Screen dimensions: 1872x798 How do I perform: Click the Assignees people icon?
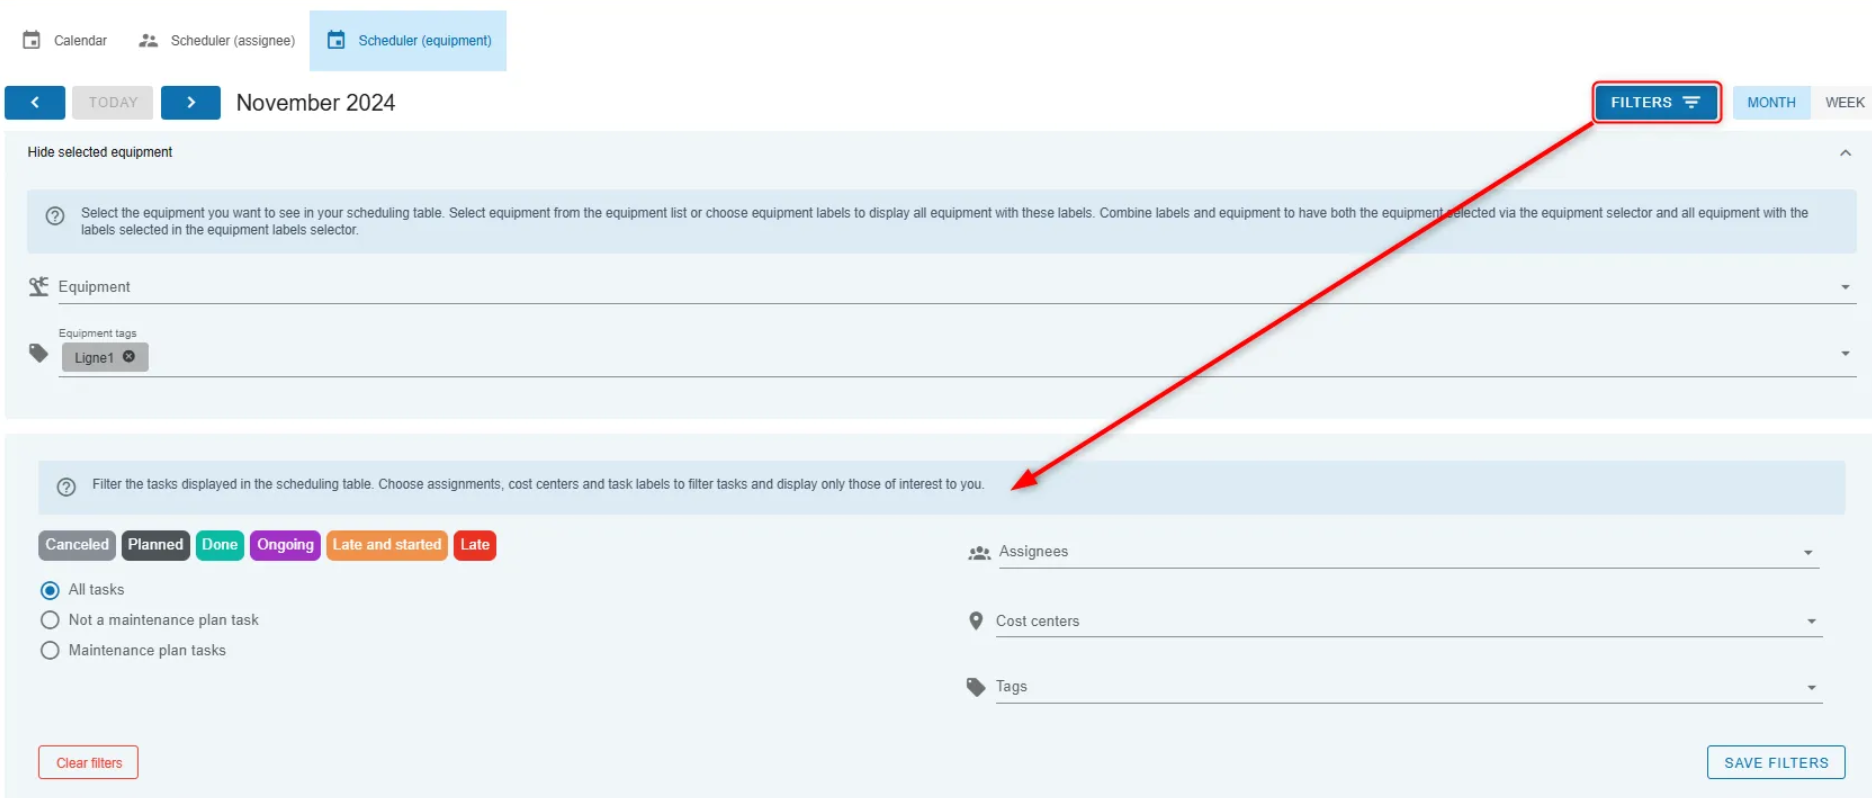coord(979,553)
